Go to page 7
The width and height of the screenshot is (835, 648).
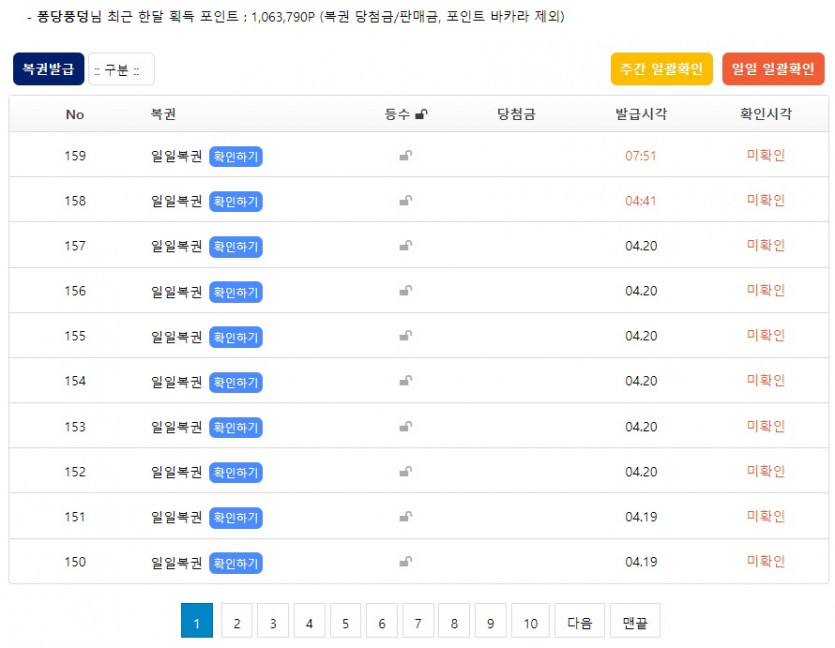418,620
